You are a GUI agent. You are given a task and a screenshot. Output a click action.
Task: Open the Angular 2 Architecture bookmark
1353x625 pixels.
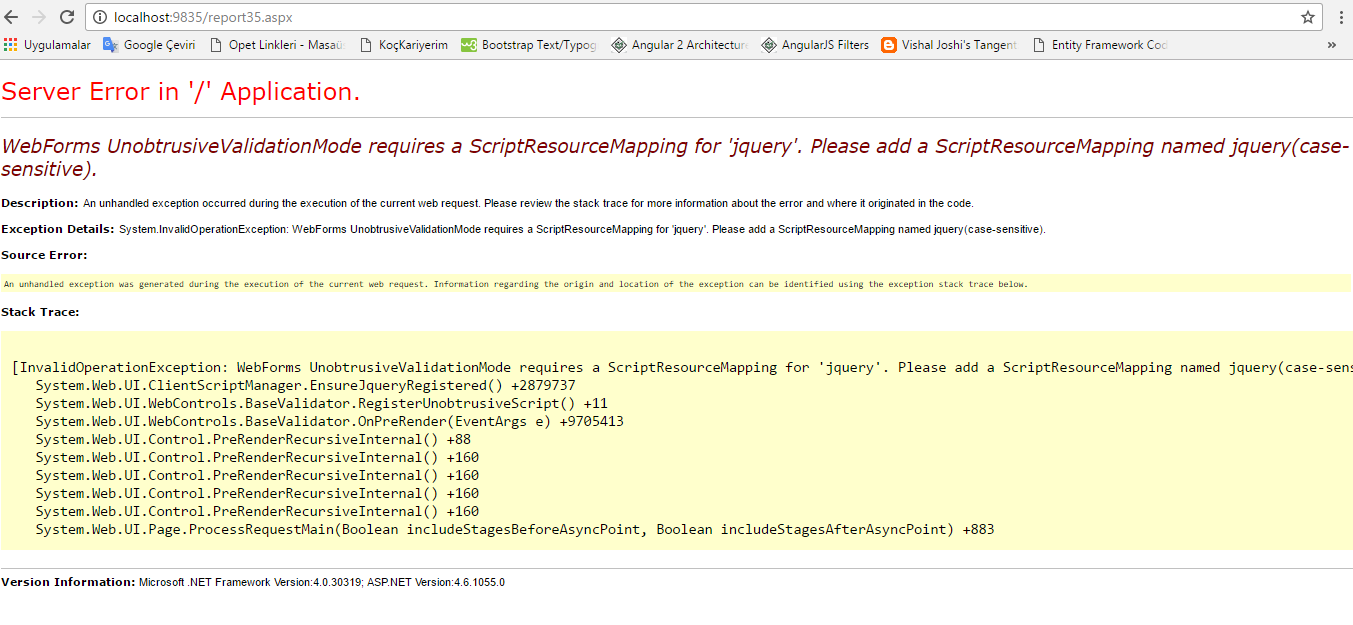click(680, 45)
